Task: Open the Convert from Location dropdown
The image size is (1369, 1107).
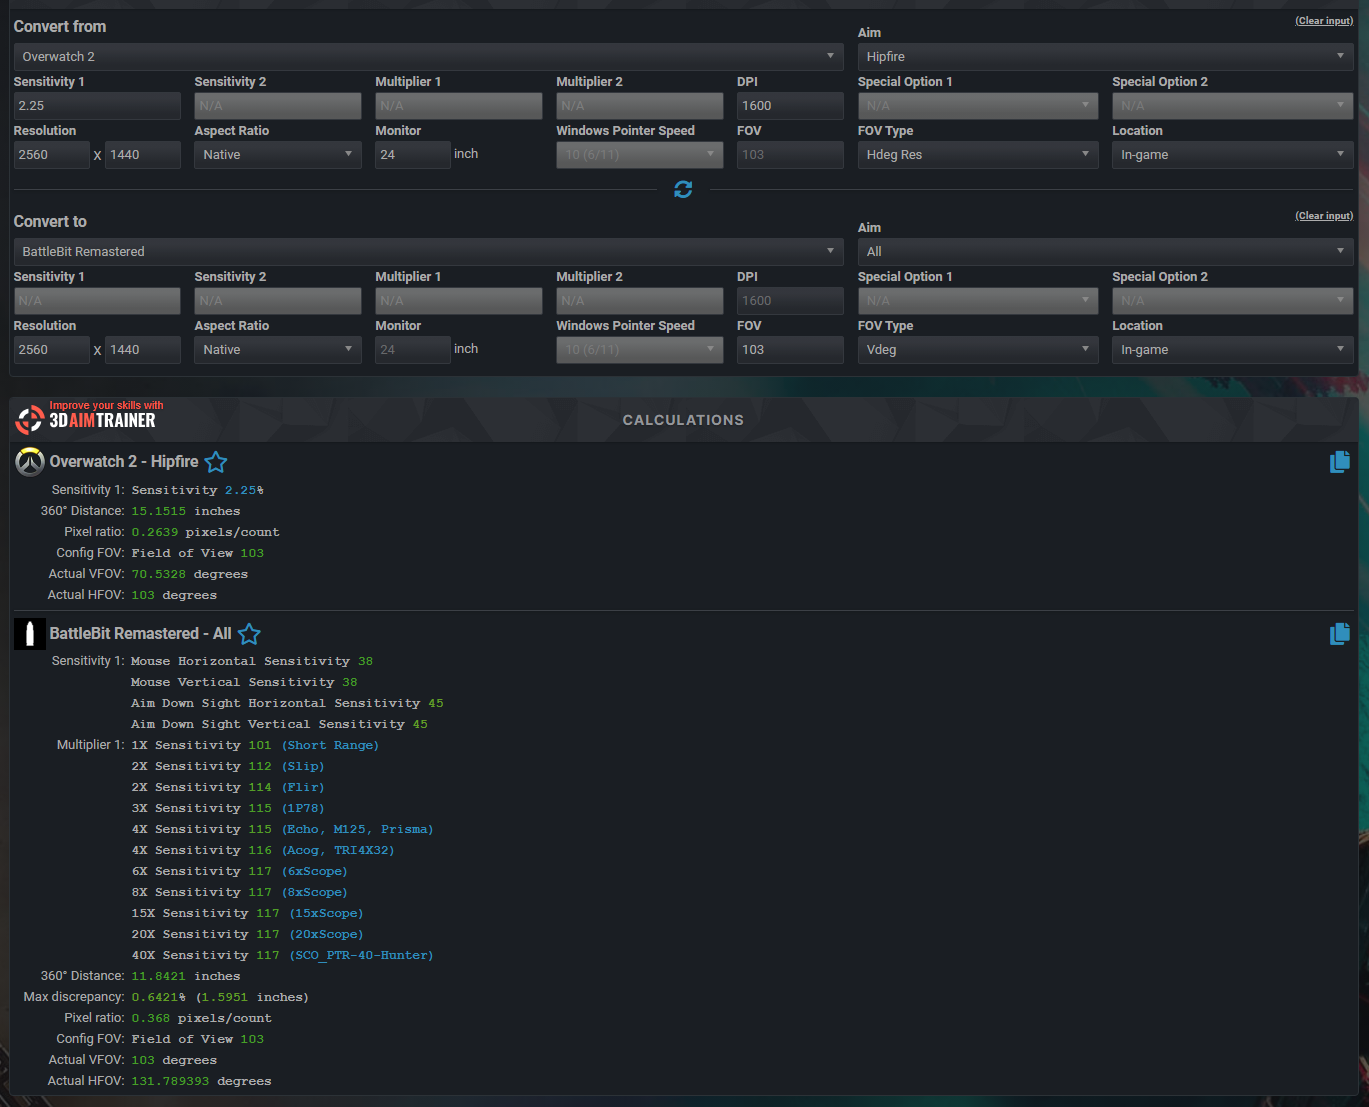Action: (x=1232, y=155)
